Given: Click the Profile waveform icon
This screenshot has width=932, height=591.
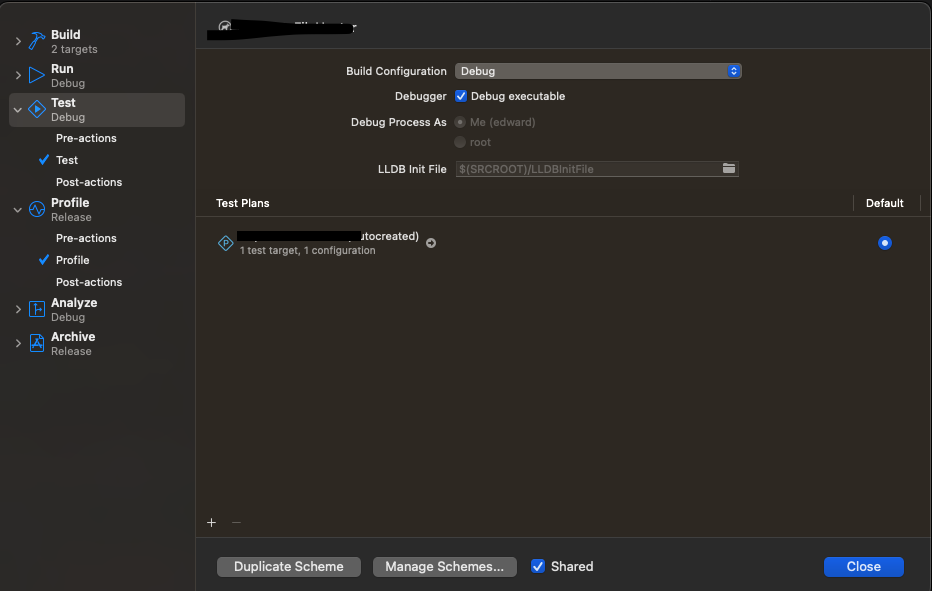Looking at the screenshot, I should (37, 209).
